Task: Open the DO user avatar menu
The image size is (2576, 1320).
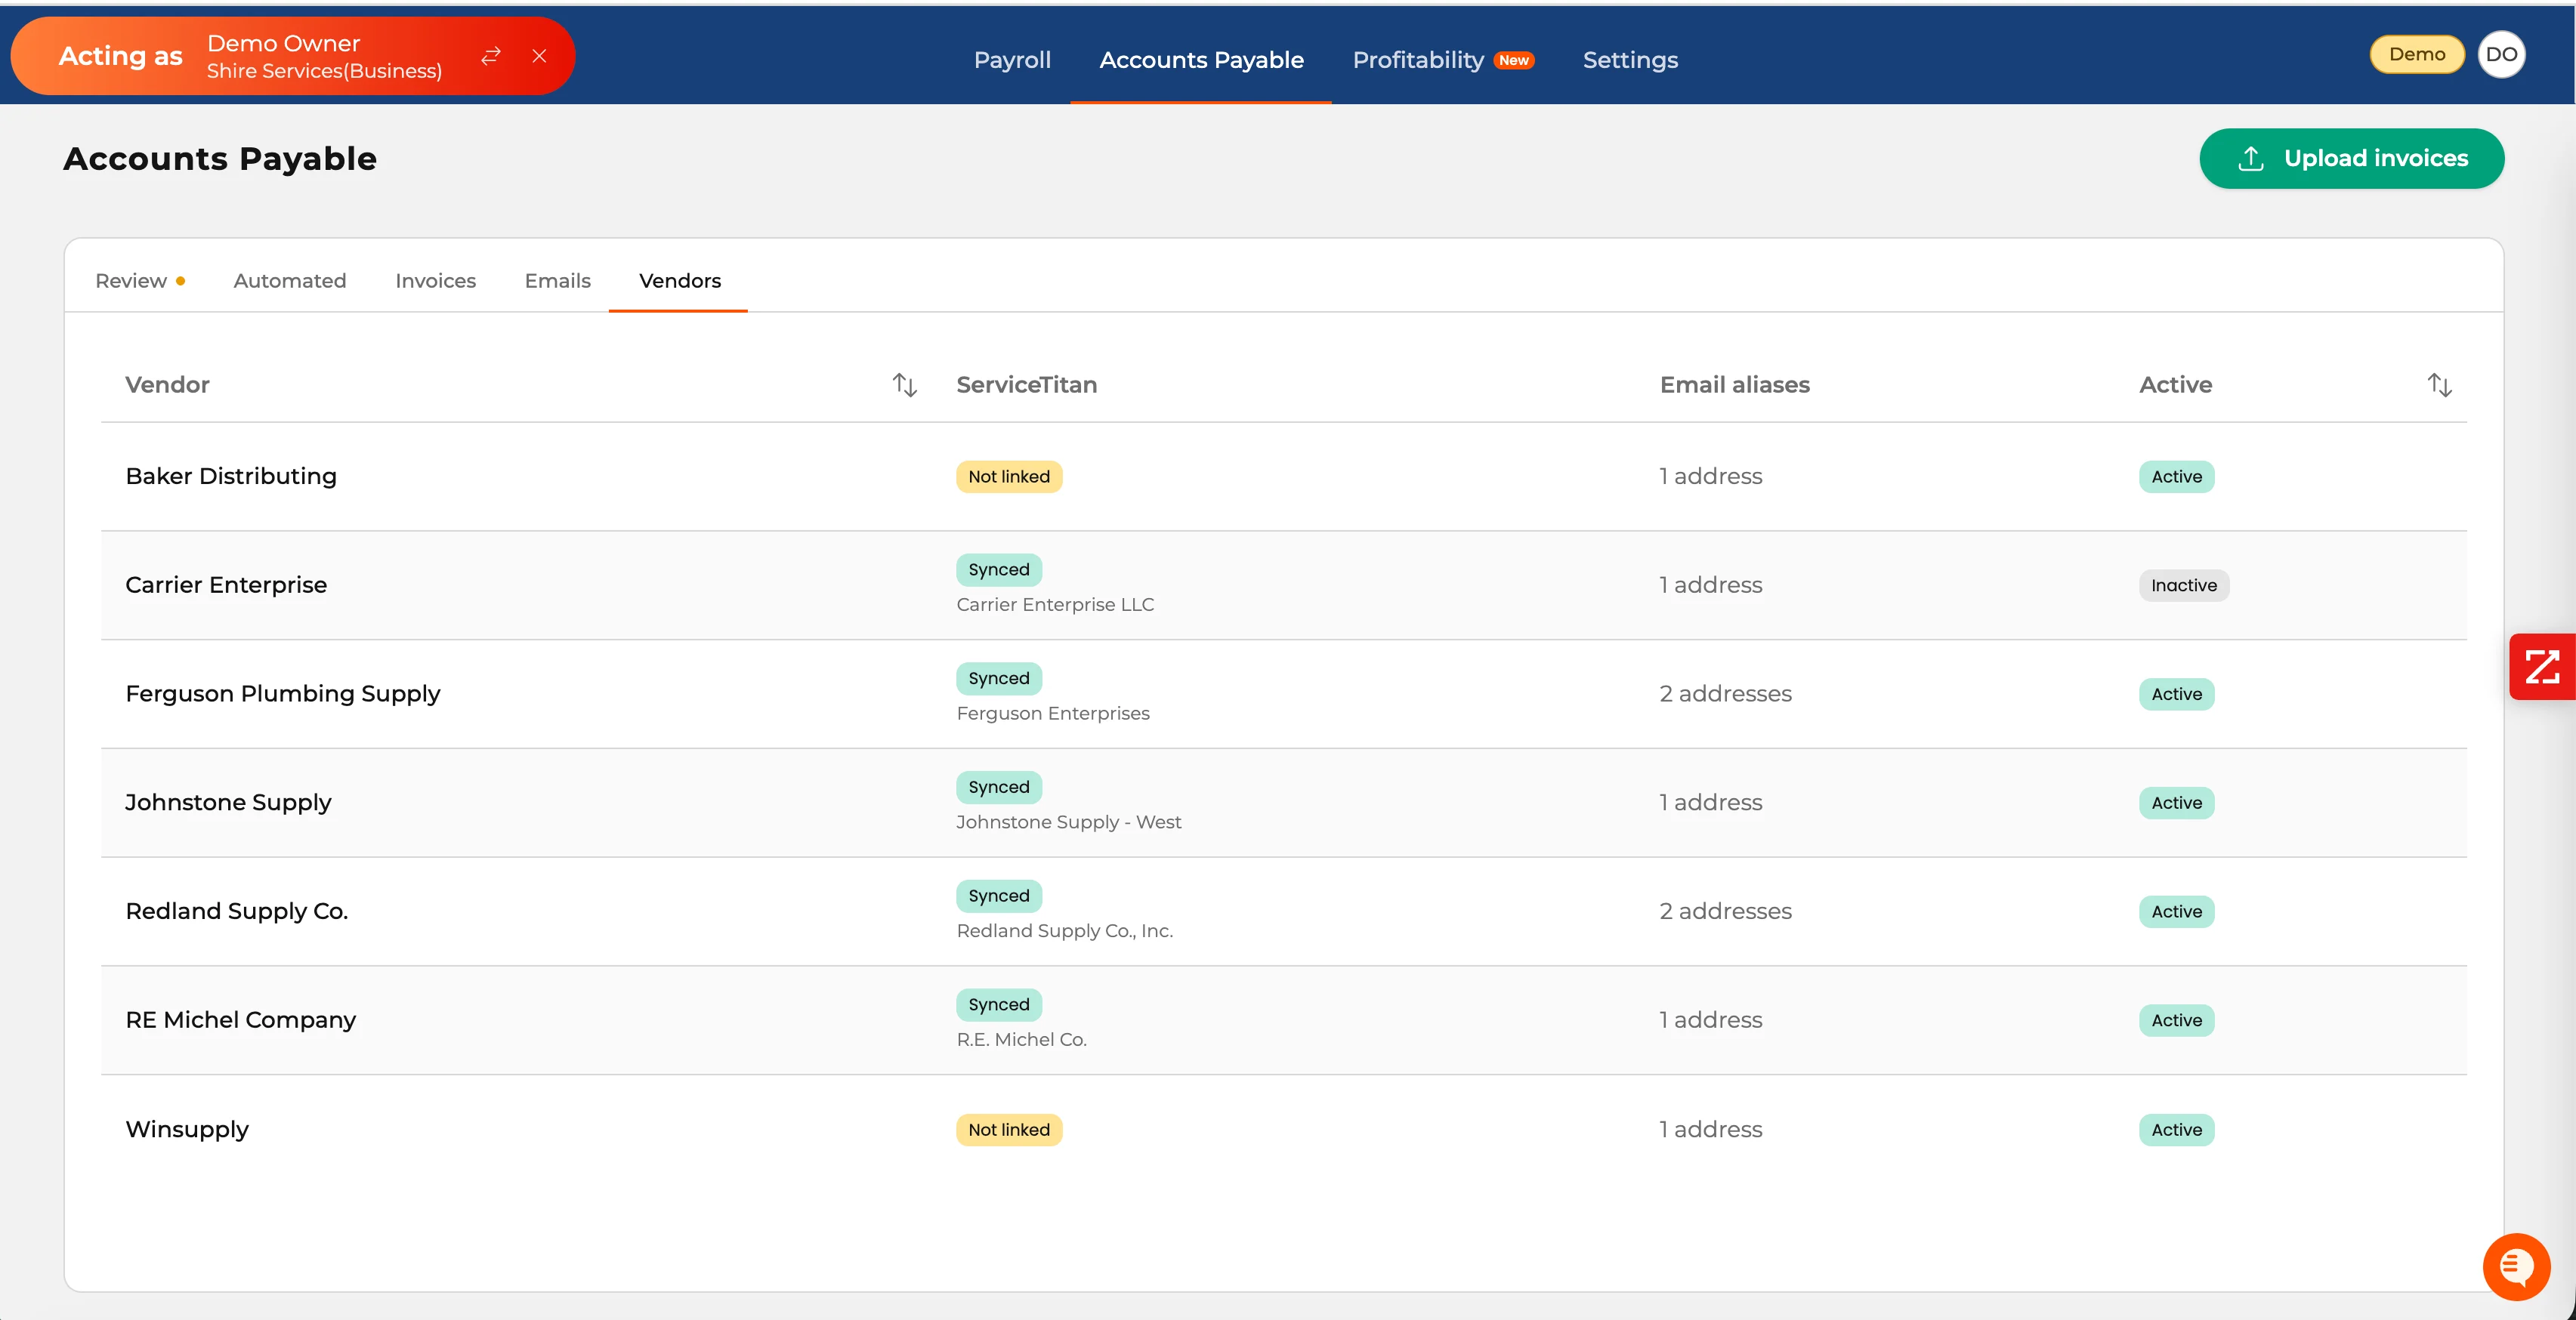Action: pyautogui.click(x=2501, y=55)
